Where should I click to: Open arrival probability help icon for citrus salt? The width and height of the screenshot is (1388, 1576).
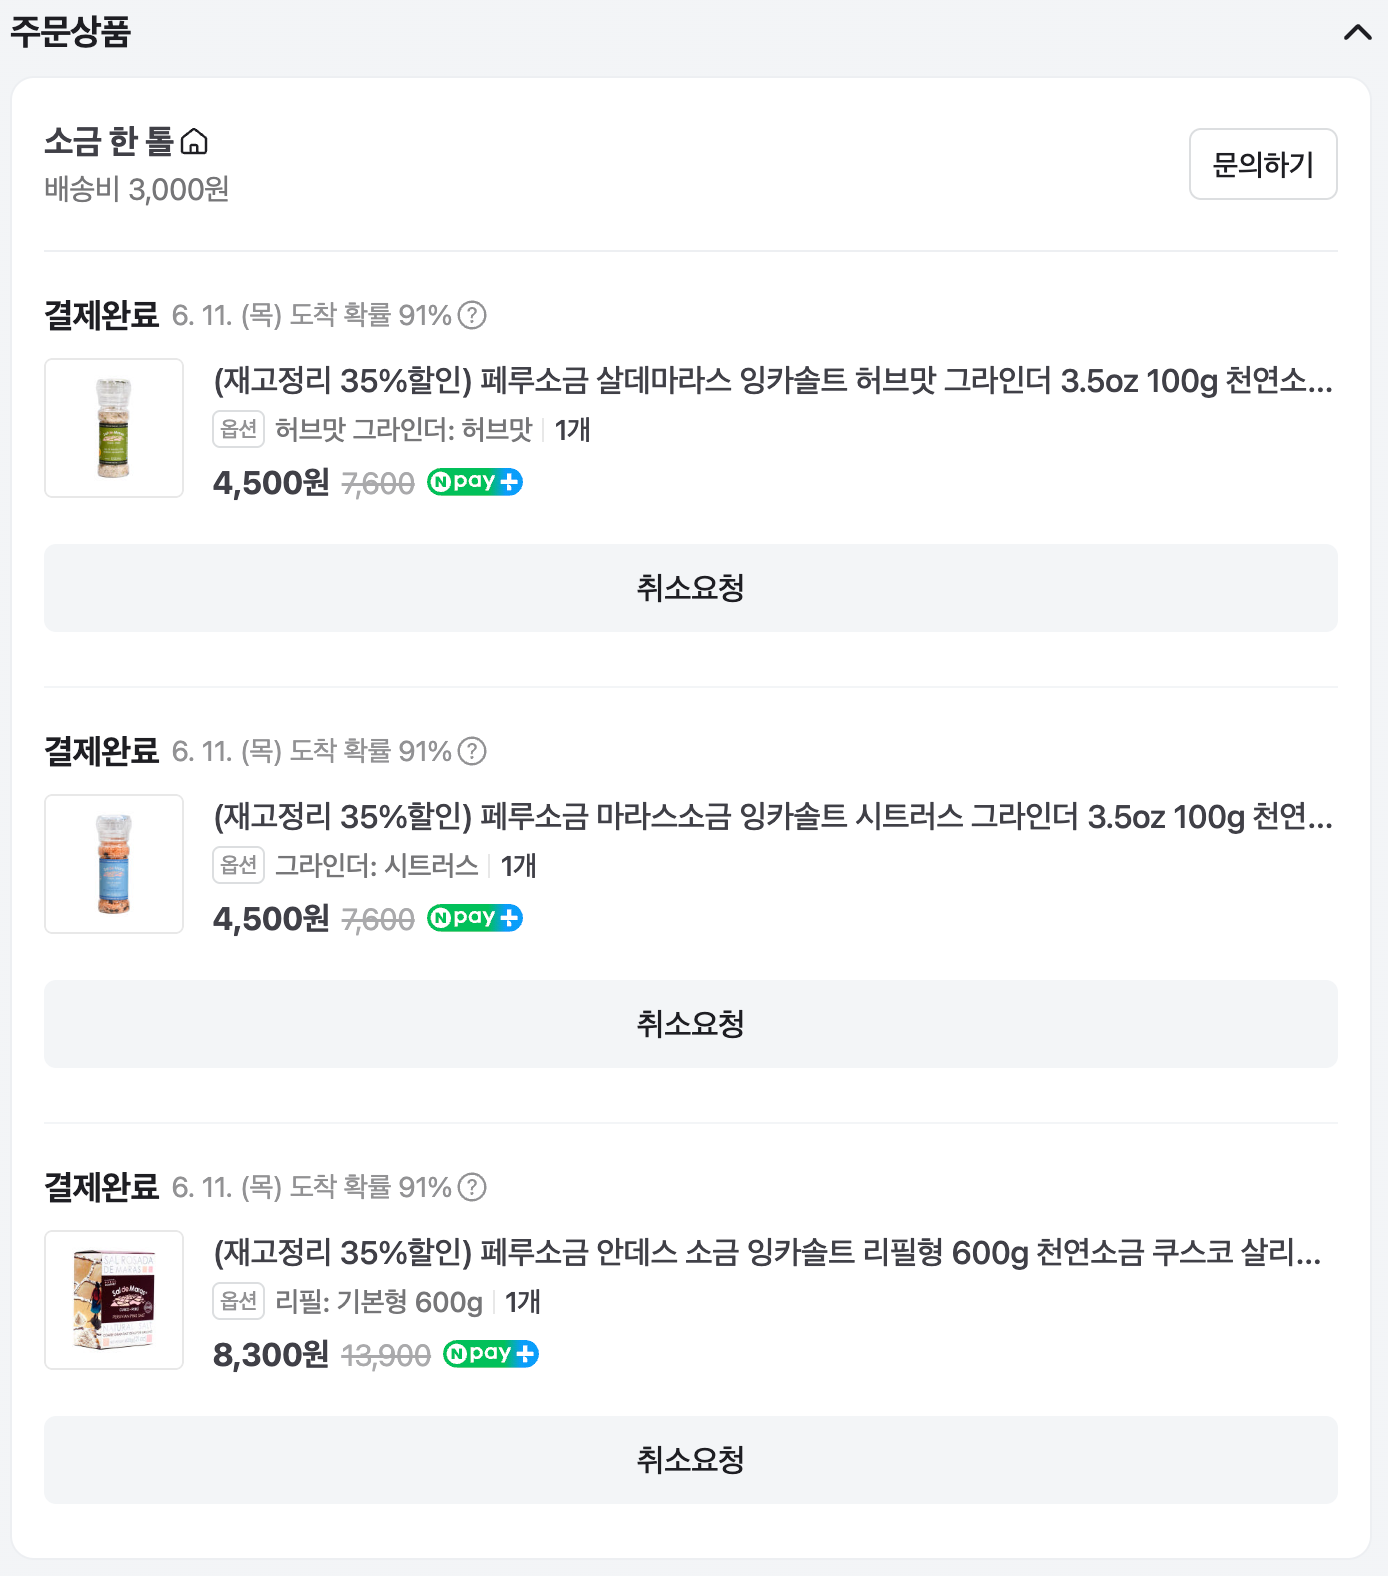coord(472,751)
